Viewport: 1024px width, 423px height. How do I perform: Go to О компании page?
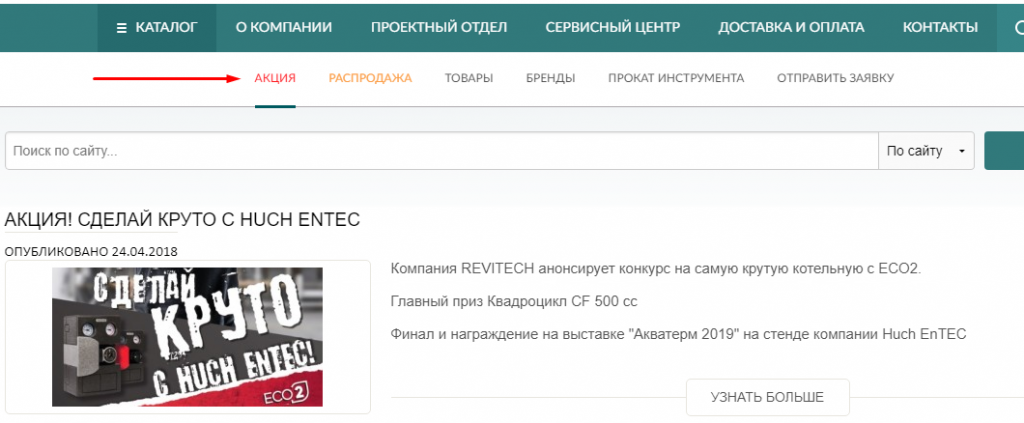[x=283, y=27]
